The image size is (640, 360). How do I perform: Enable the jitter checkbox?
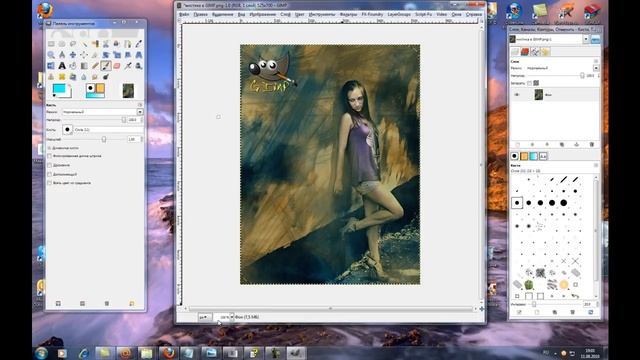click(x=49, y=165)
